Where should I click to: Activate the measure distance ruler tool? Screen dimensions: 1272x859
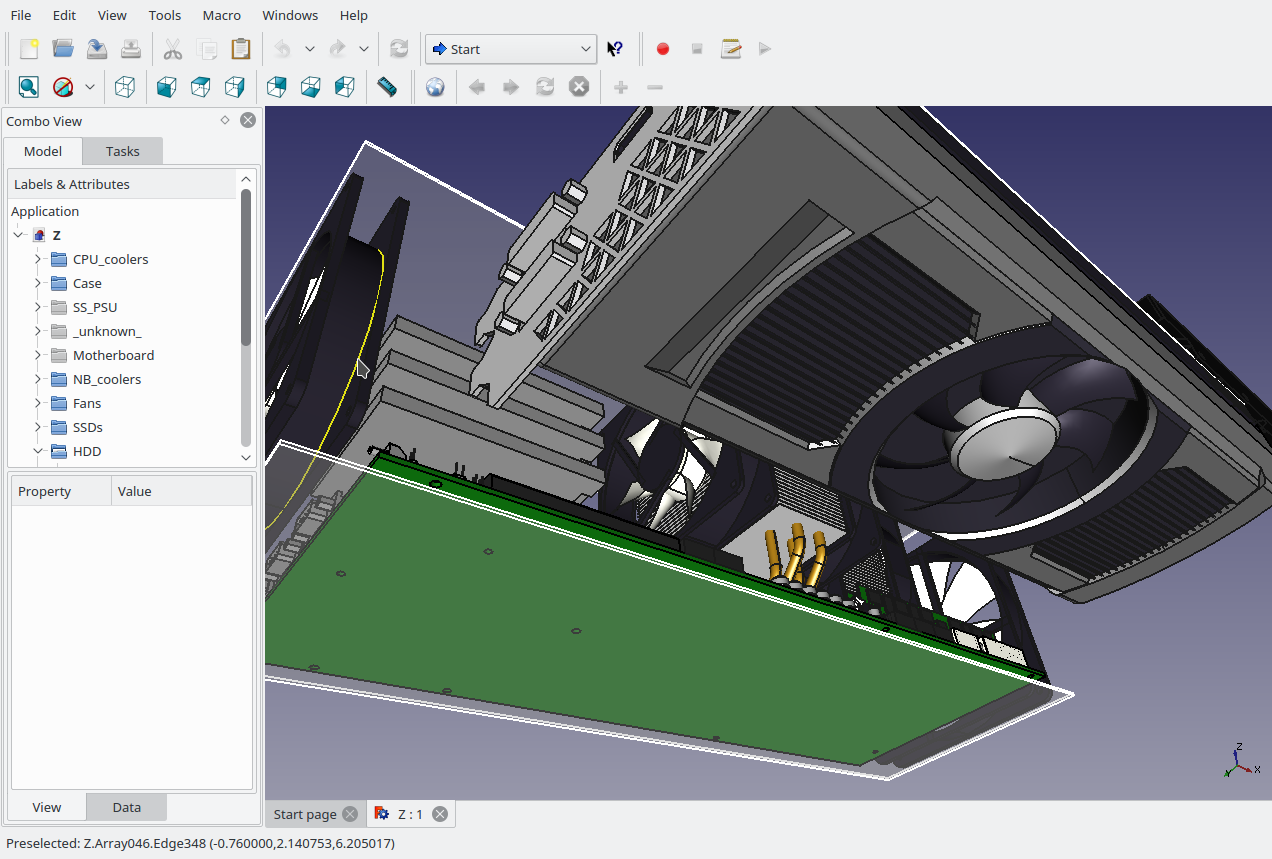pyautogui.click(x=387, y=87)
